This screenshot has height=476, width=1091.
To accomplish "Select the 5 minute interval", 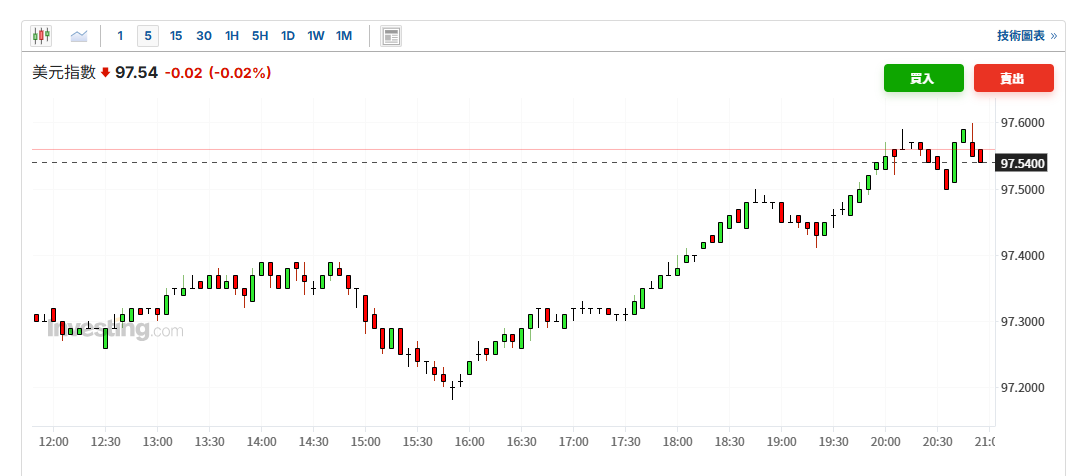I will click(x=148, y=35).
